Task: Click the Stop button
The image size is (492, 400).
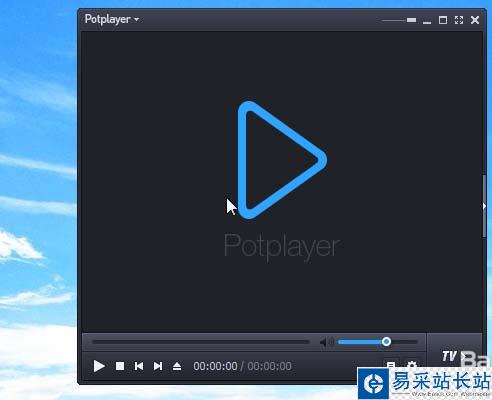Action: [120, 366]
